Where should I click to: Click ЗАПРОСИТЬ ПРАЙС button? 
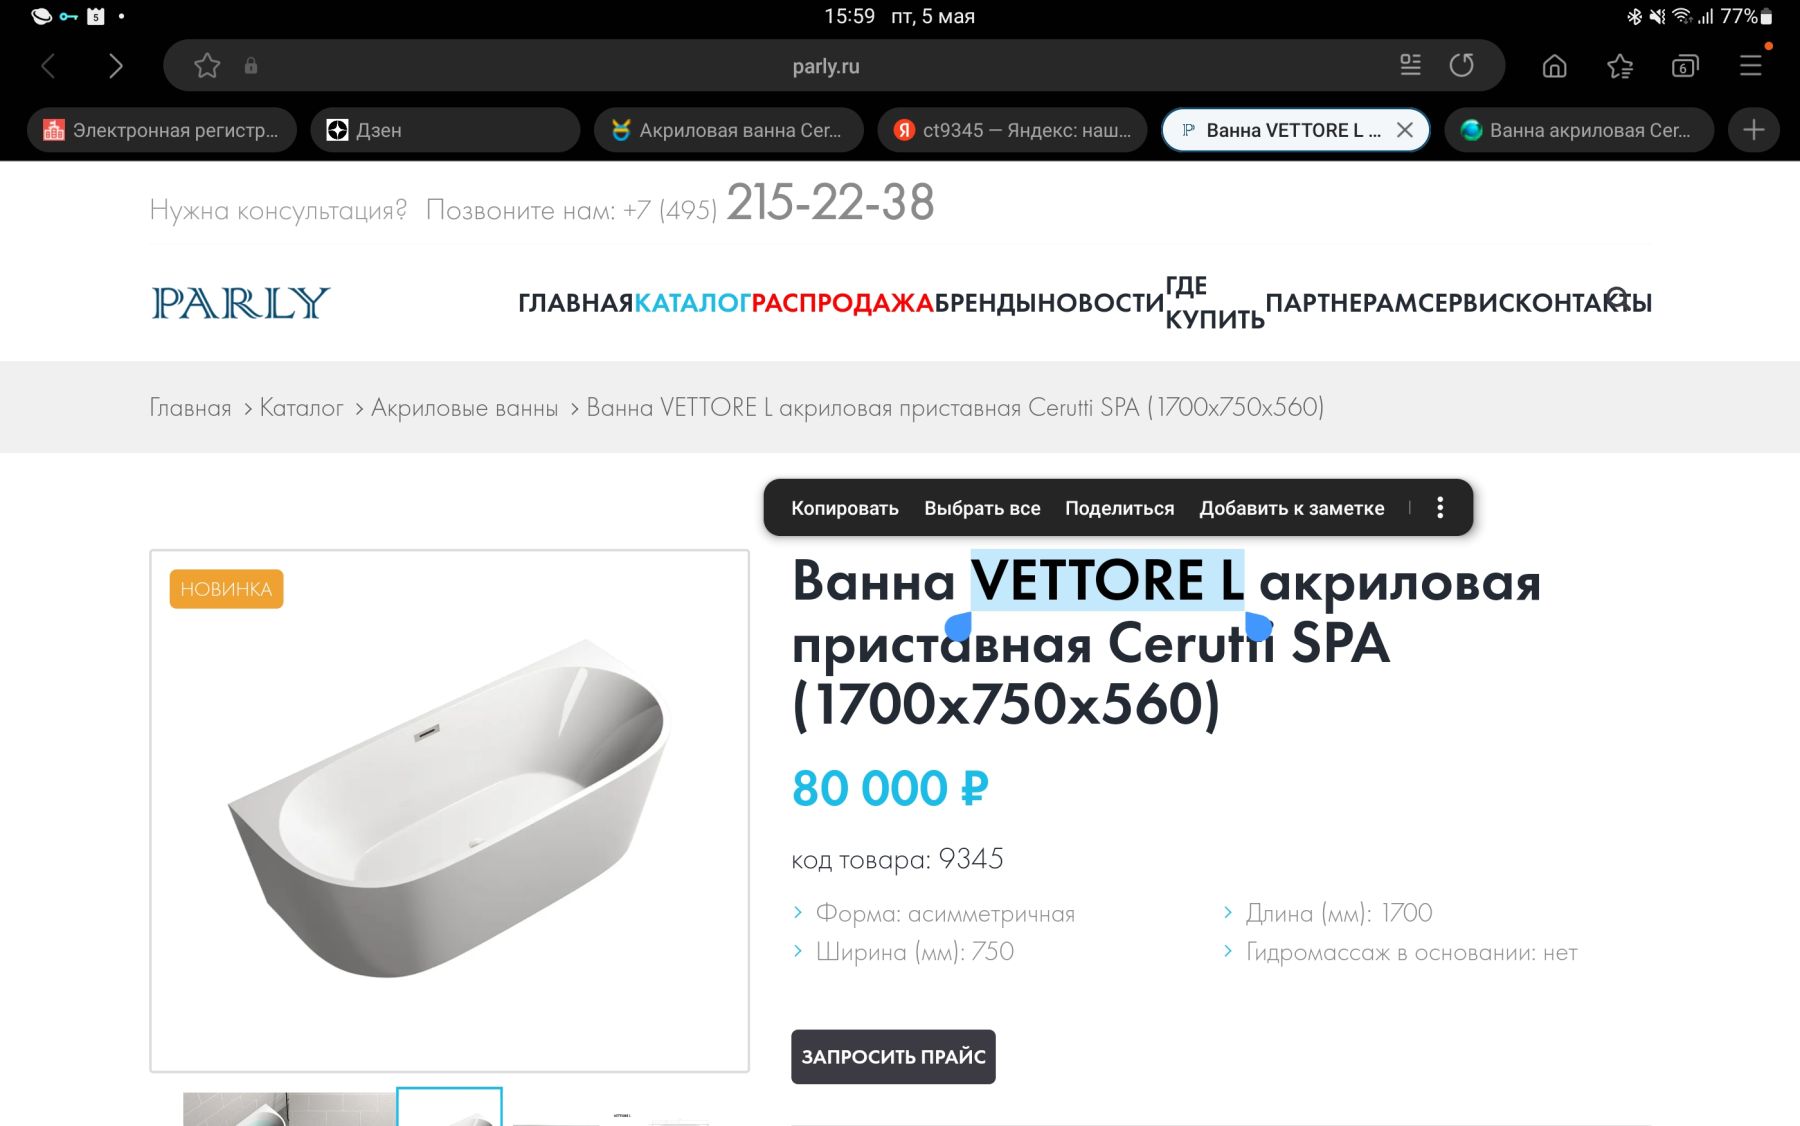pyautogui.click(x=893, y=1057)
